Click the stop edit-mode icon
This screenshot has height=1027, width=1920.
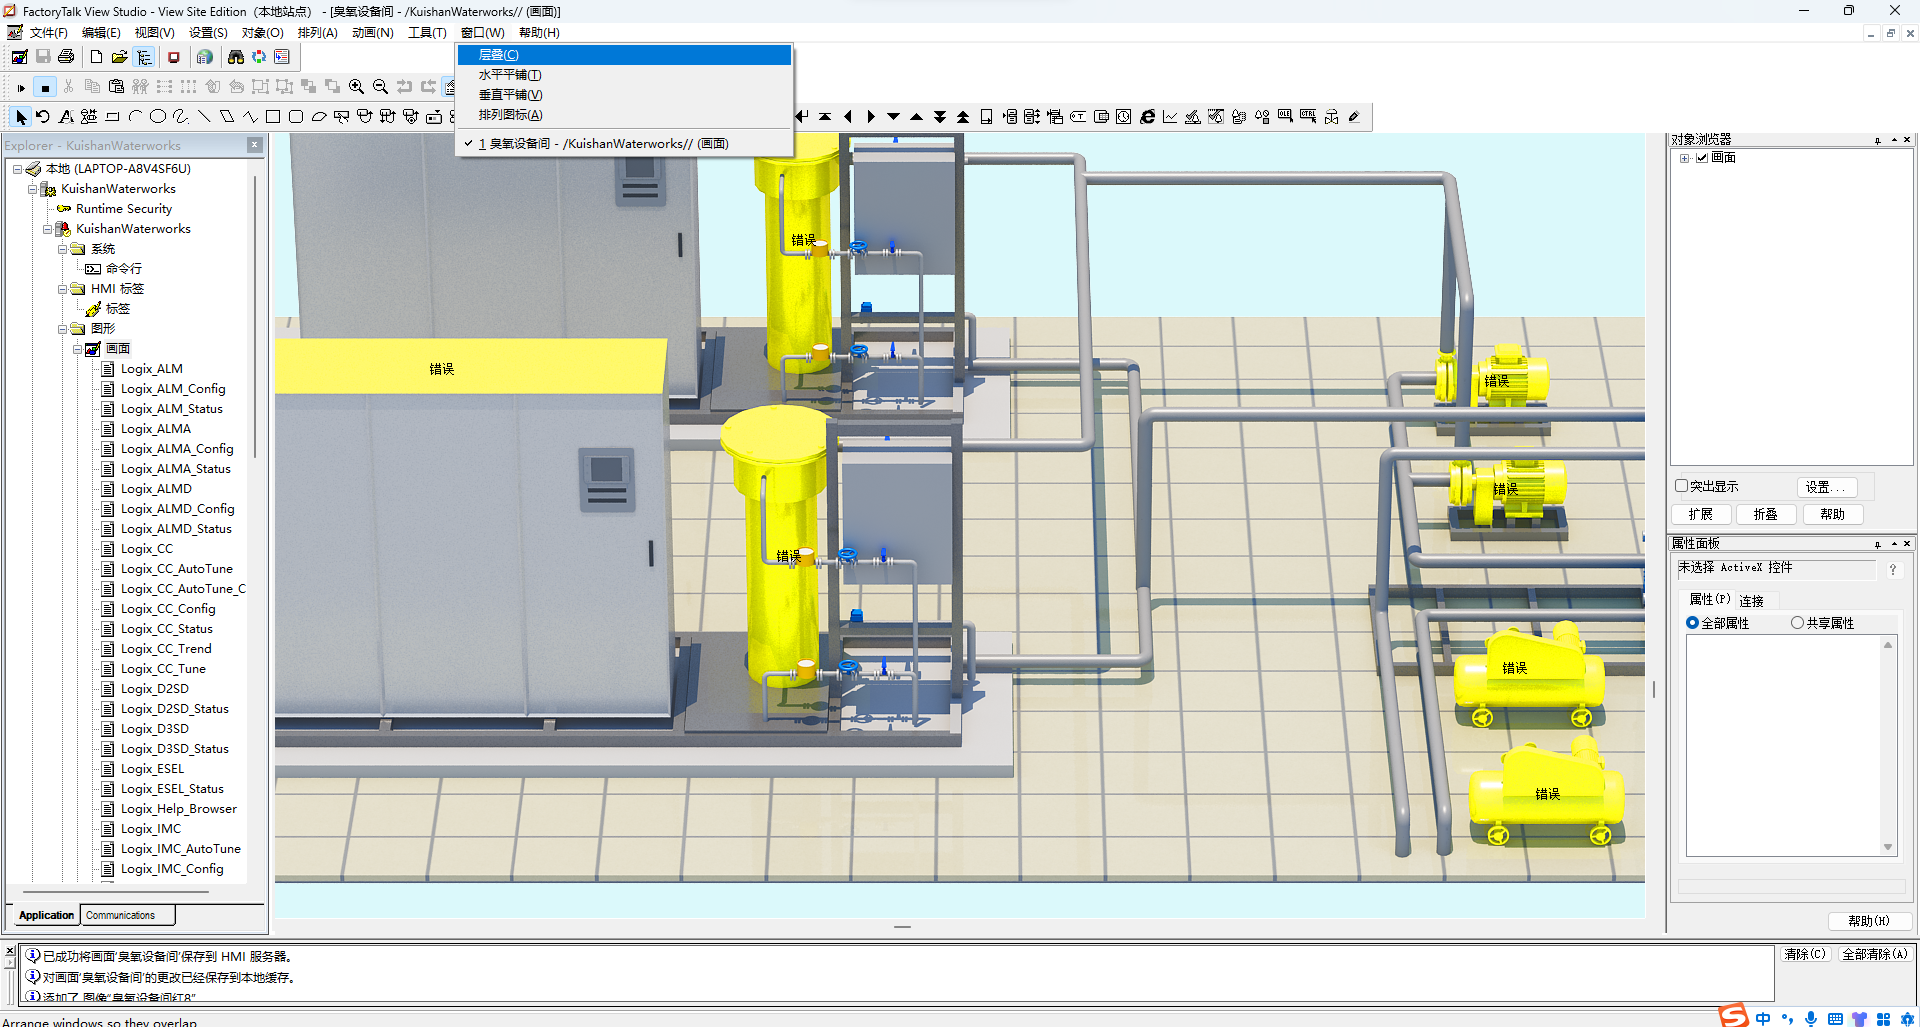point(45,88)
